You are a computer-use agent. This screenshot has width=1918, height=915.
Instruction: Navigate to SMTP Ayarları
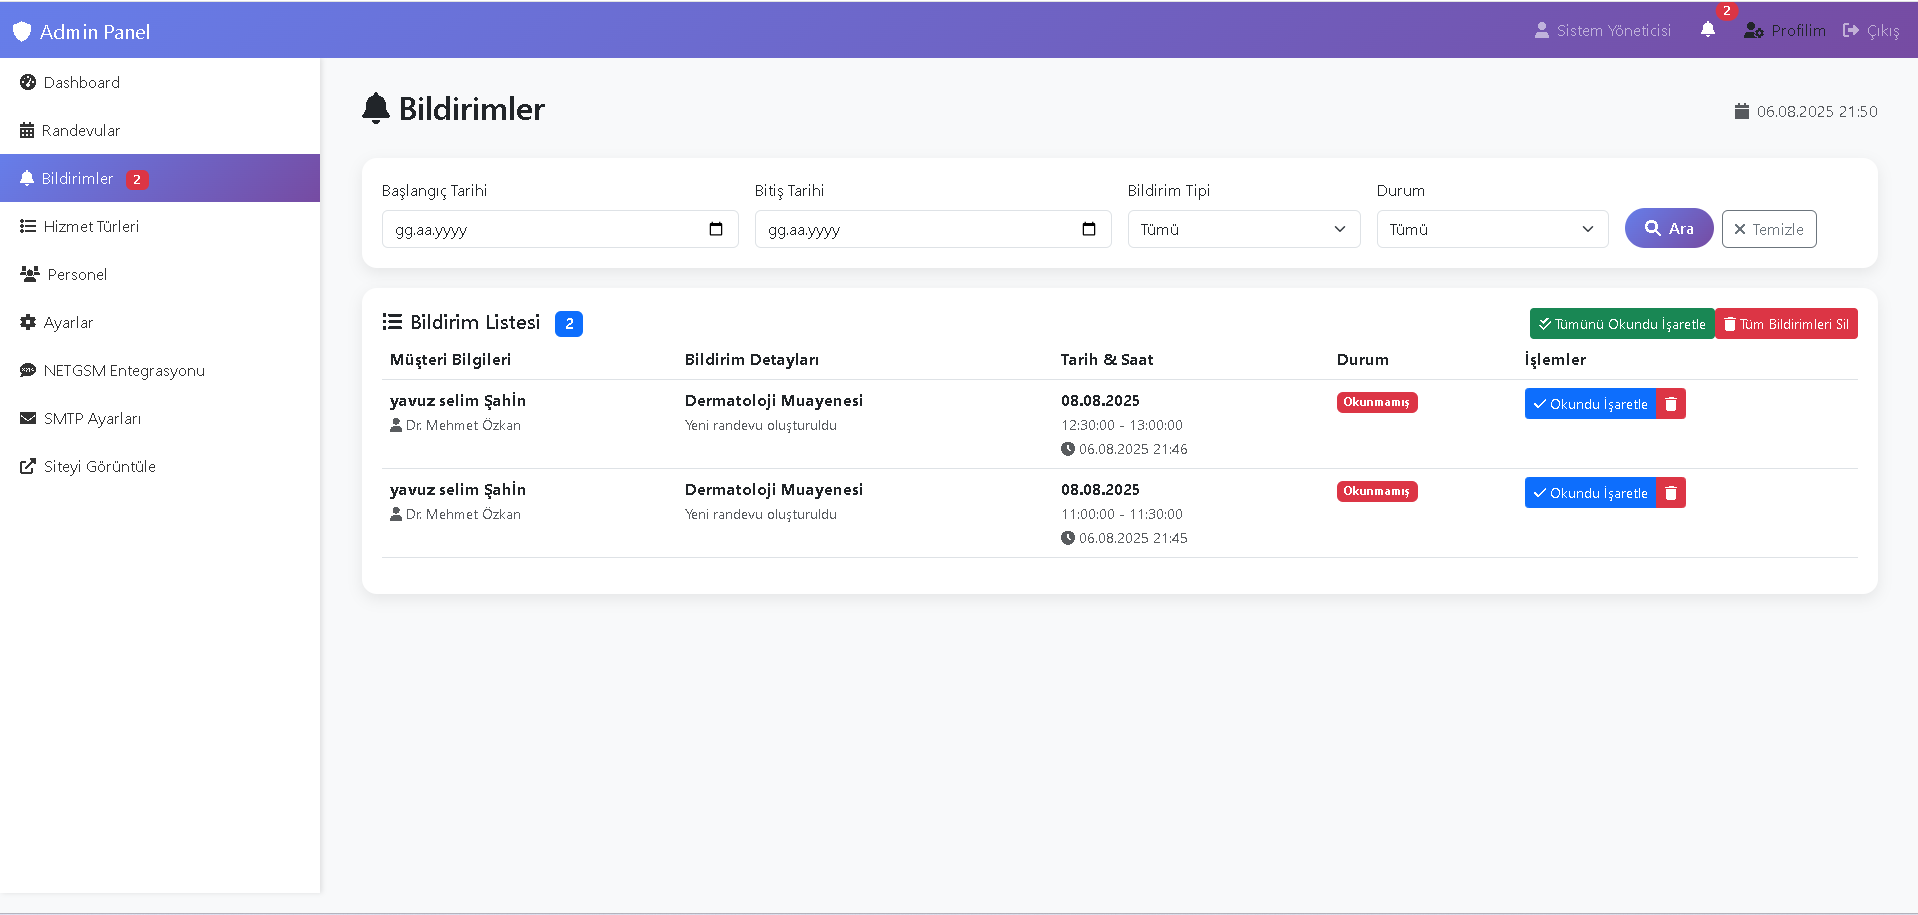pos(92,419)
